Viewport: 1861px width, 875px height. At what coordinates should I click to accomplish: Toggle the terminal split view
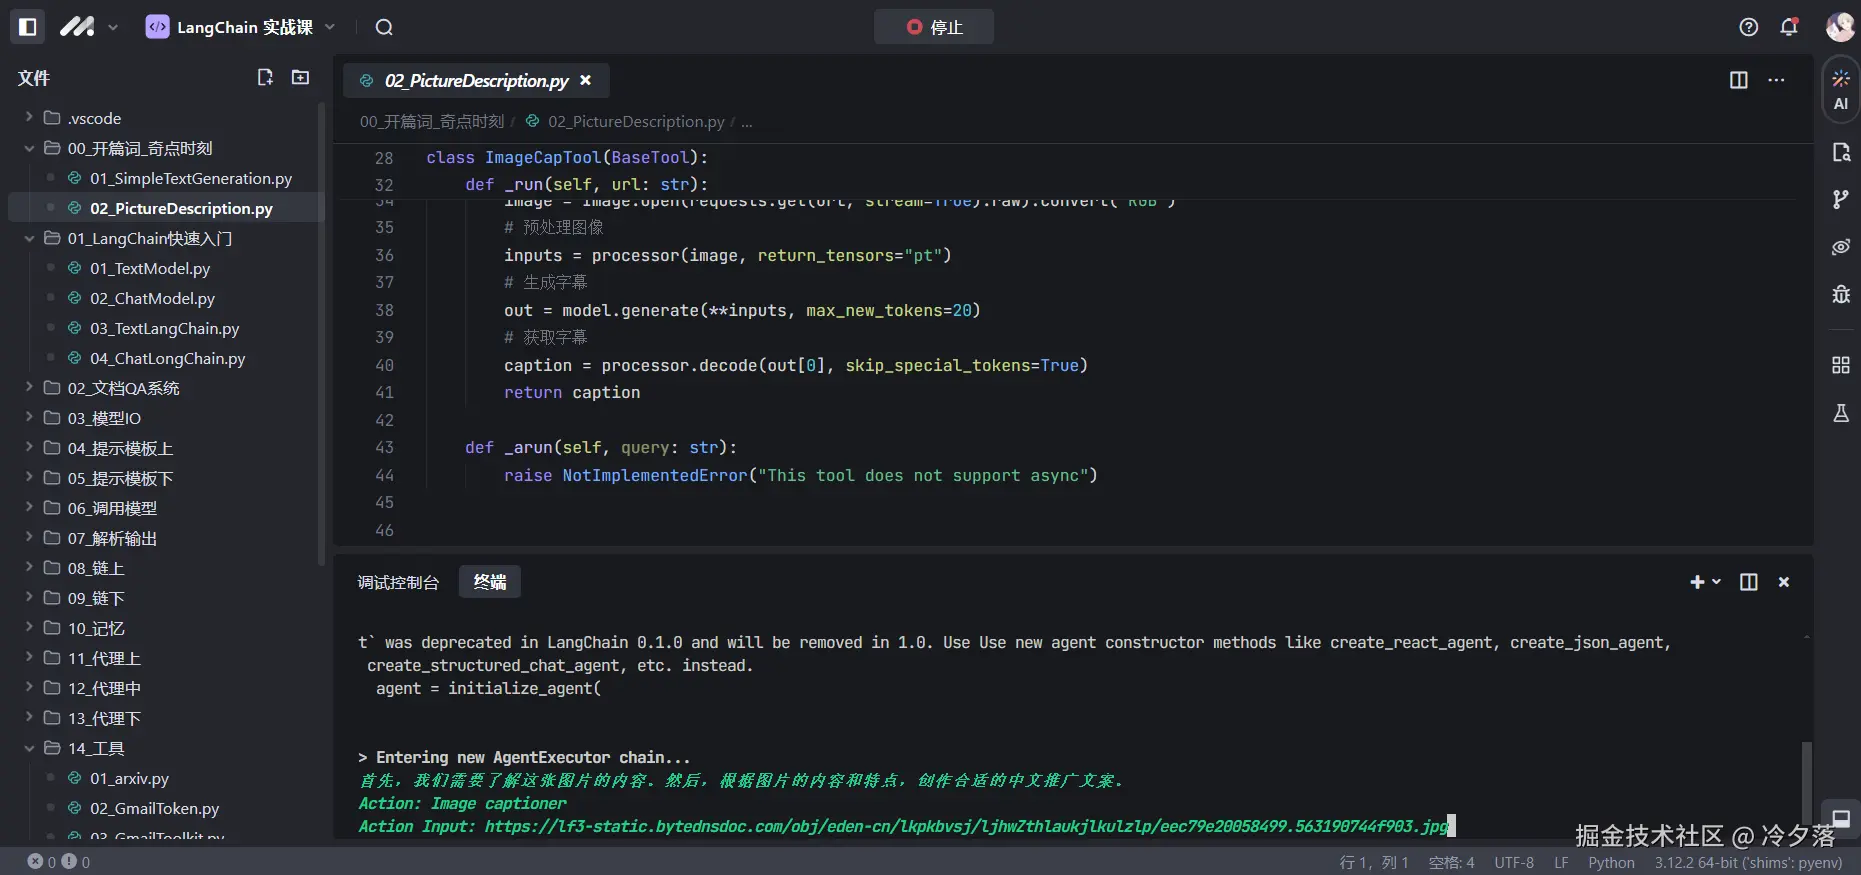[1748, 582]
